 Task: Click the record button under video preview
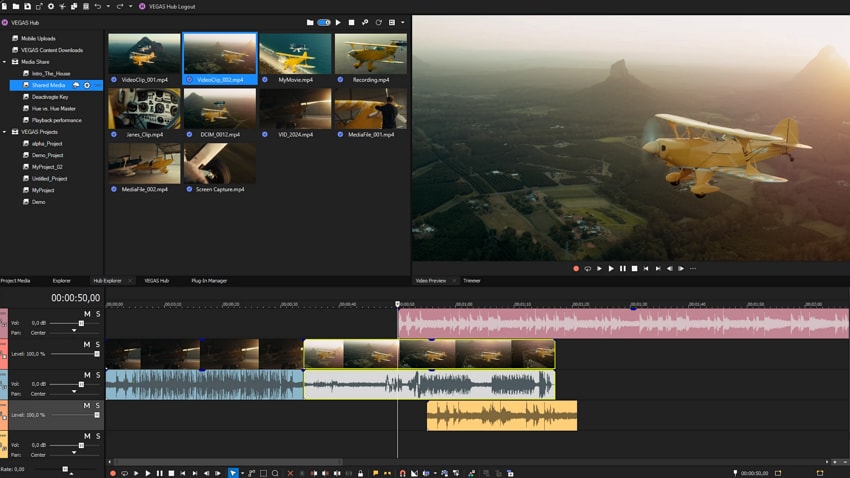[576, 268]
